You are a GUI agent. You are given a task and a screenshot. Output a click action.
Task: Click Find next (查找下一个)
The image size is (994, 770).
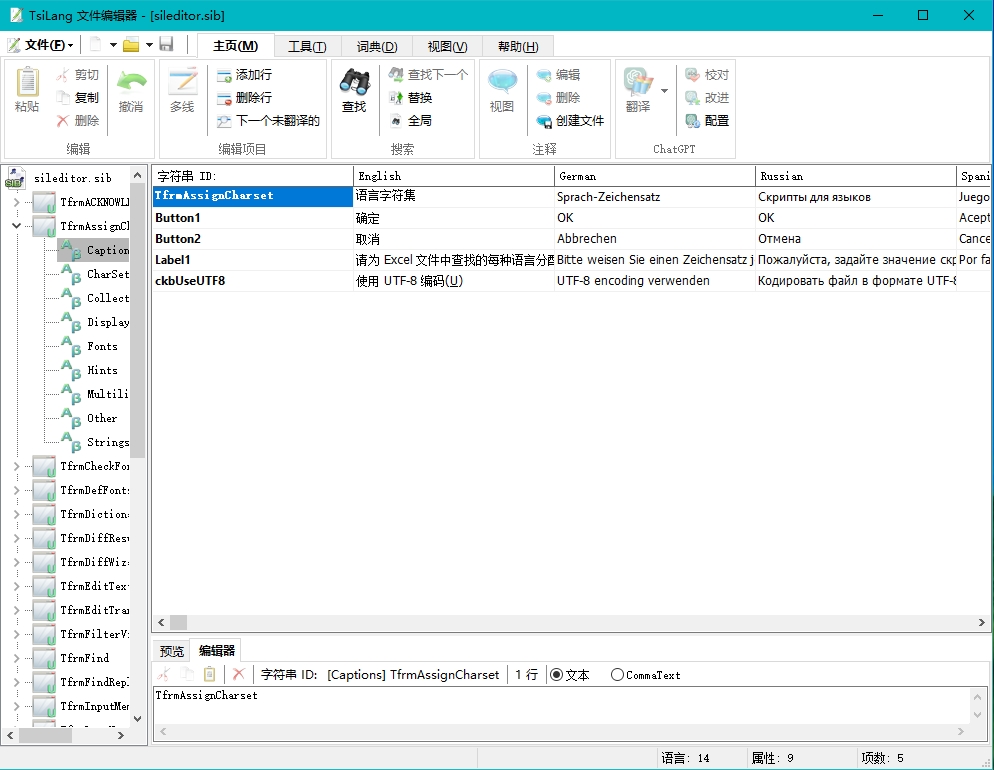tap(429, 75)
